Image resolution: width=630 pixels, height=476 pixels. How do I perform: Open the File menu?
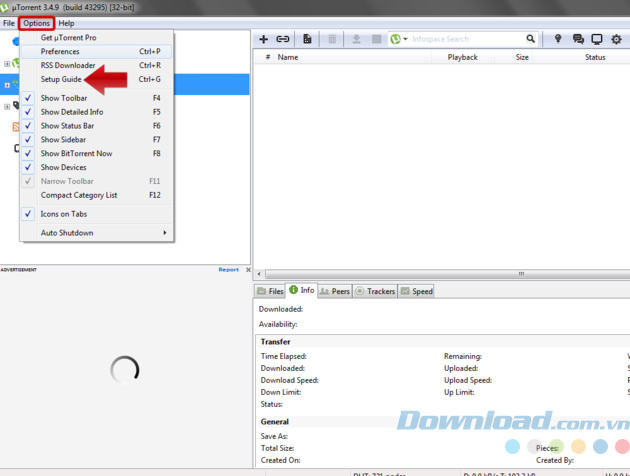[x=8, y=23]
